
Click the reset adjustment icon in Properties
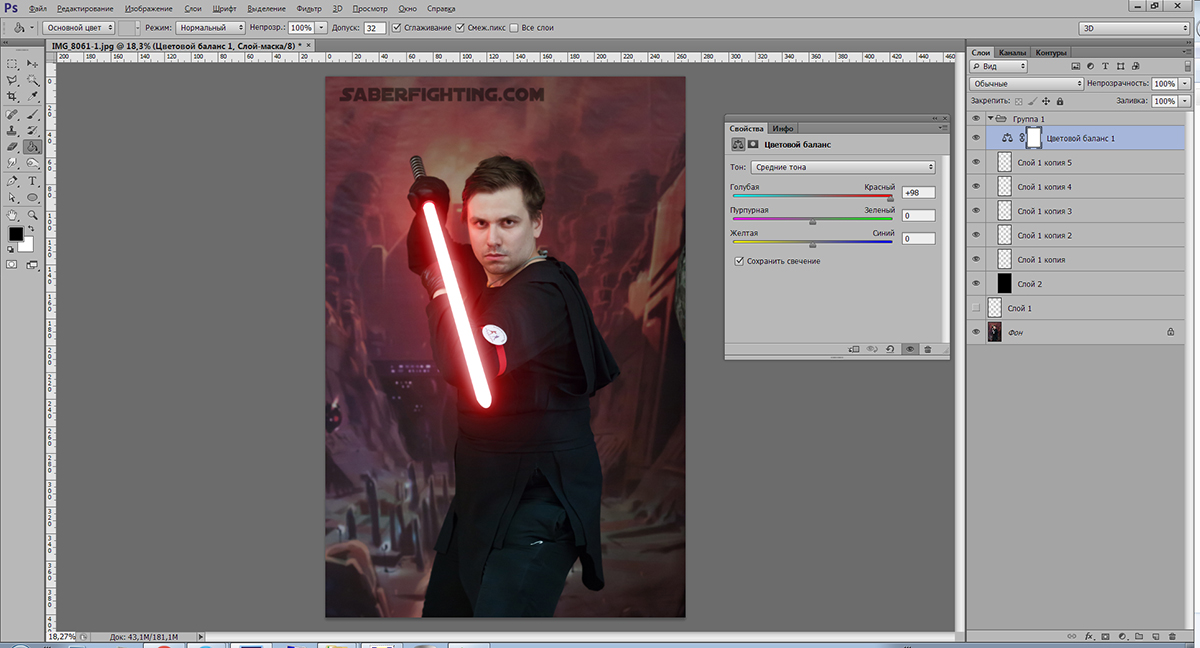[x=890, y=349]
